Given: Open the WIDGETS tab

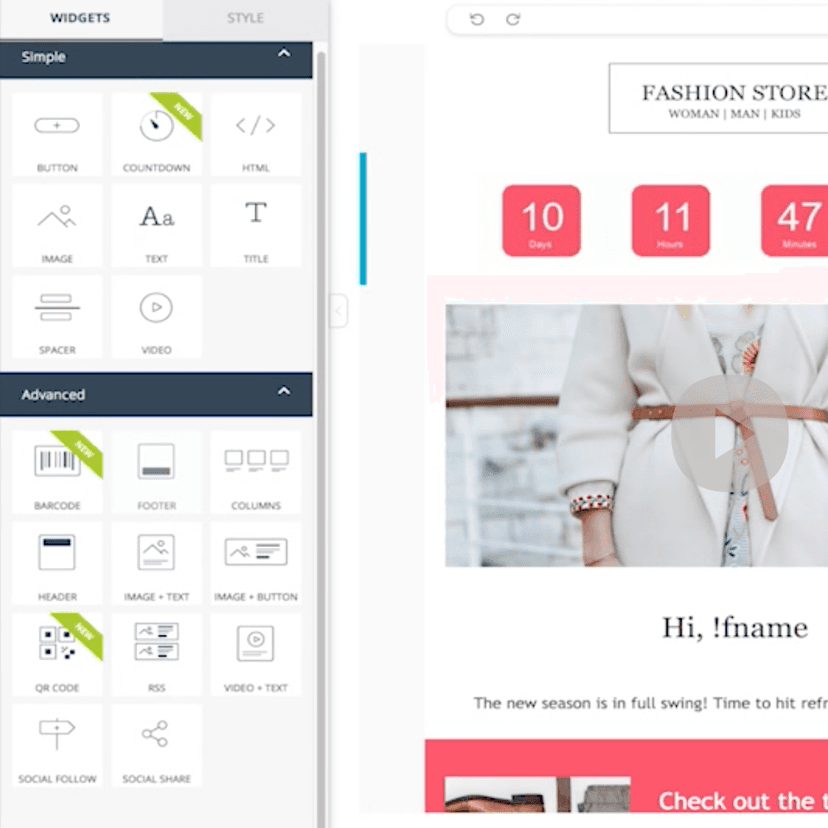Looking at the screenshot, I should pos(80,17).
